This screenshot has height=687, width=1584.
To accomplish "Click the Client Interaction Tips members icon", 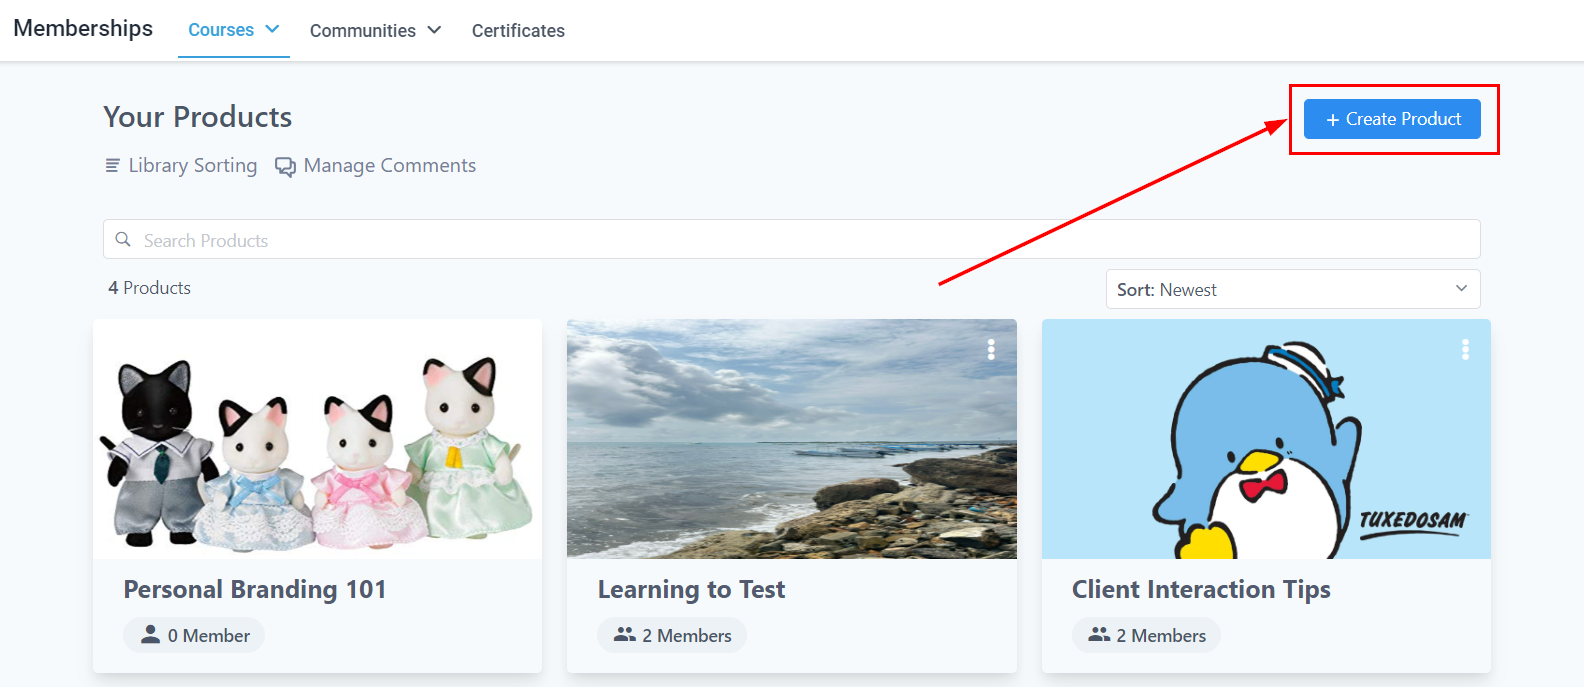I will pos(1099,635).
